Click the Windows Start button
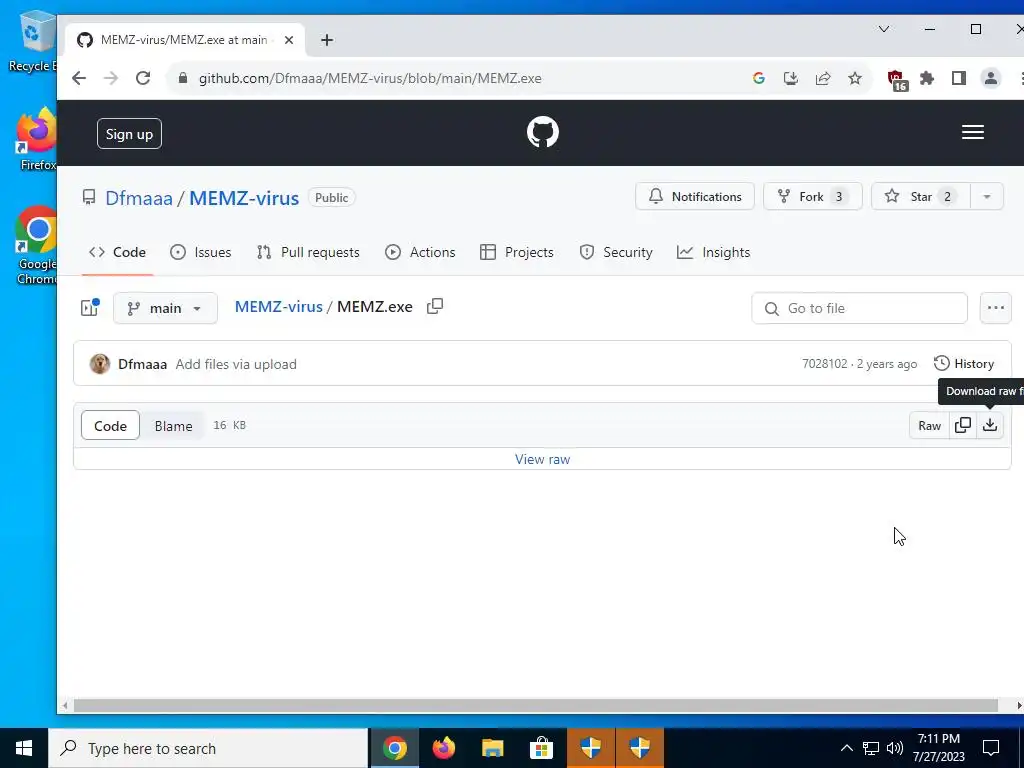This screenshot has height=768, width=1024. click(x=24, y=748)
